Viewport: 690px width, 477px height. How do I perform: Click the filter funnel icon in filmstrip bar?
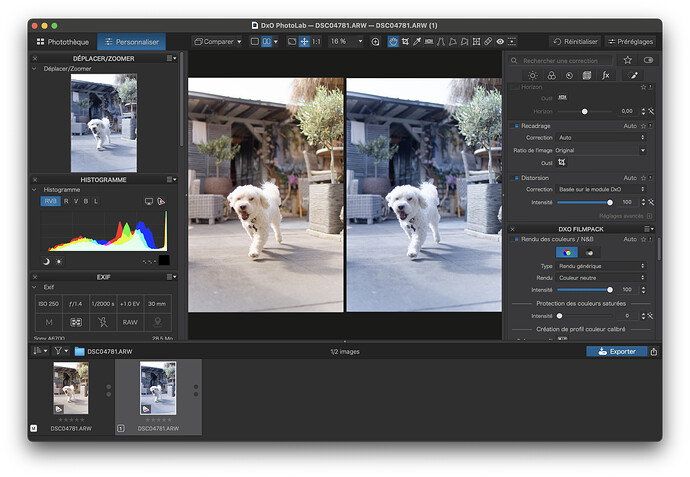coord(60,351)
